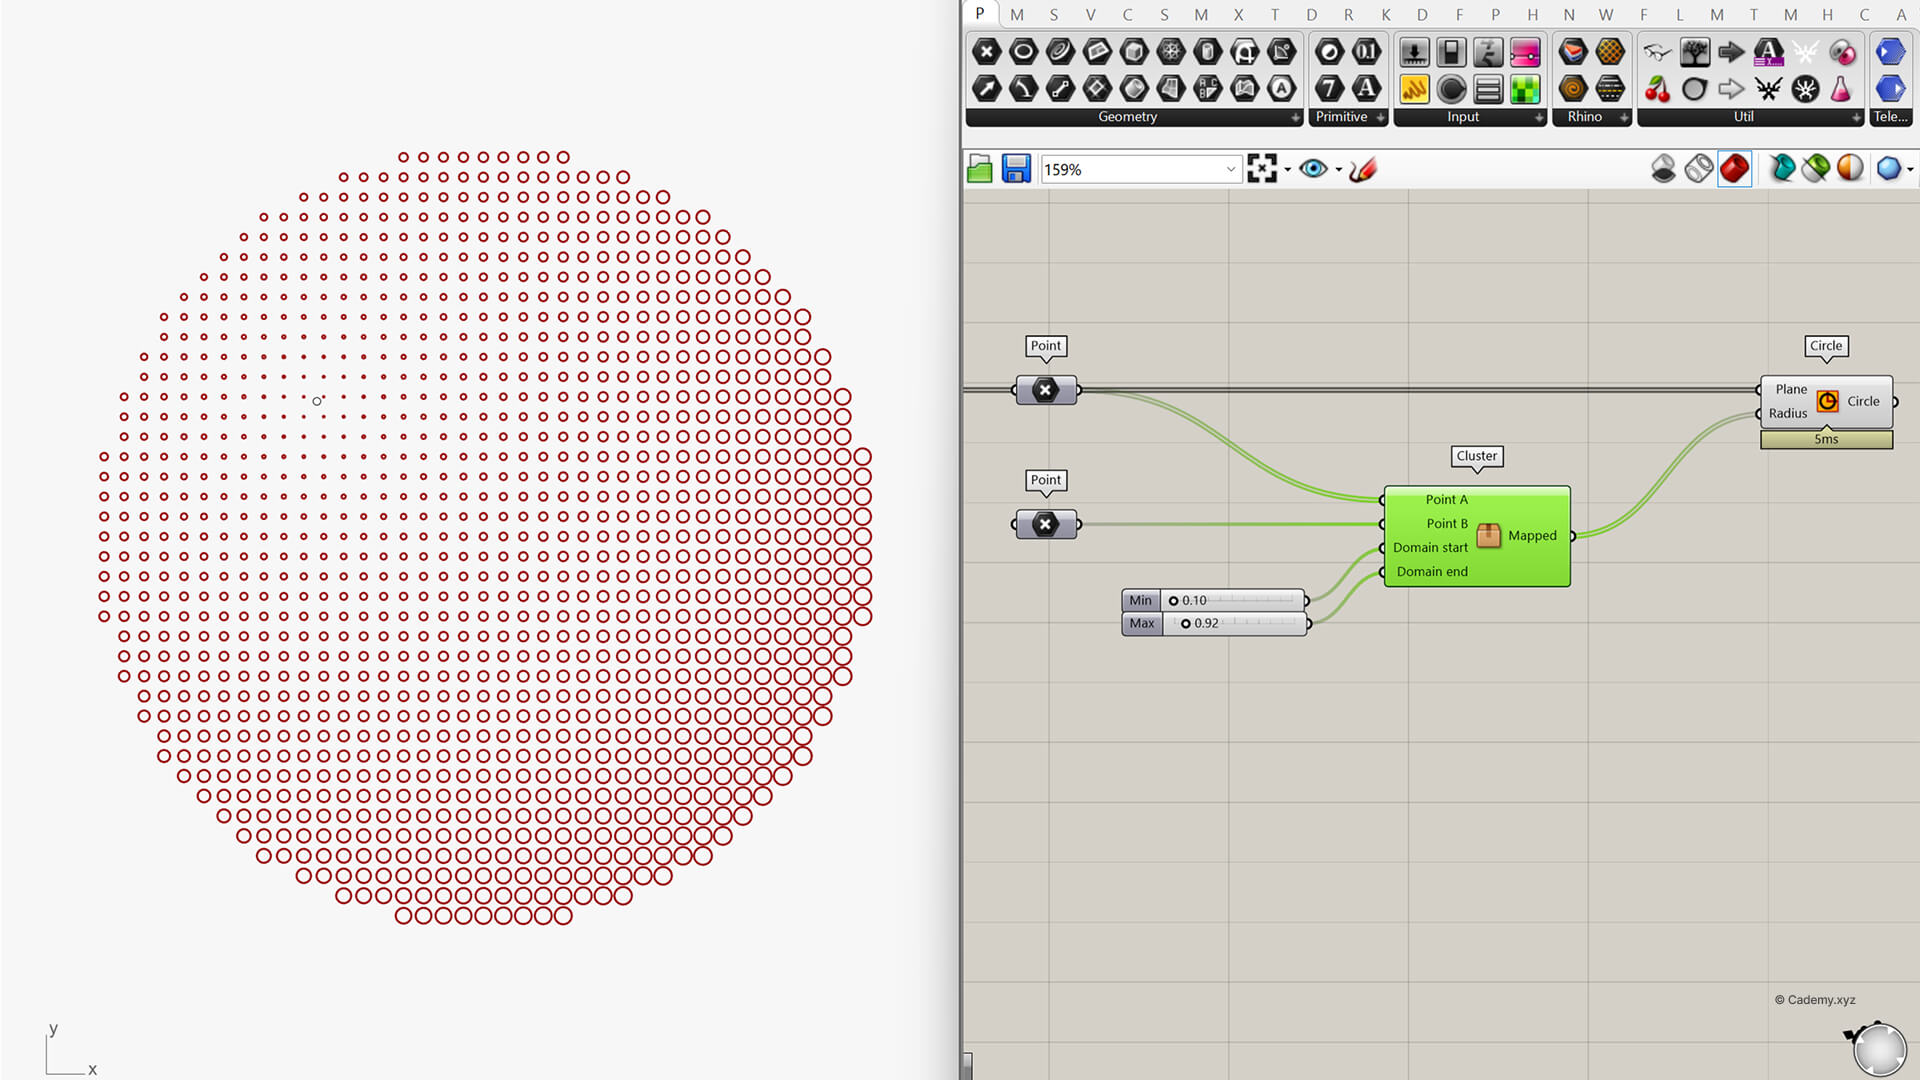Expand the Util panel with plus arrow
Screen dimensions: 1920x1080
1857,118
